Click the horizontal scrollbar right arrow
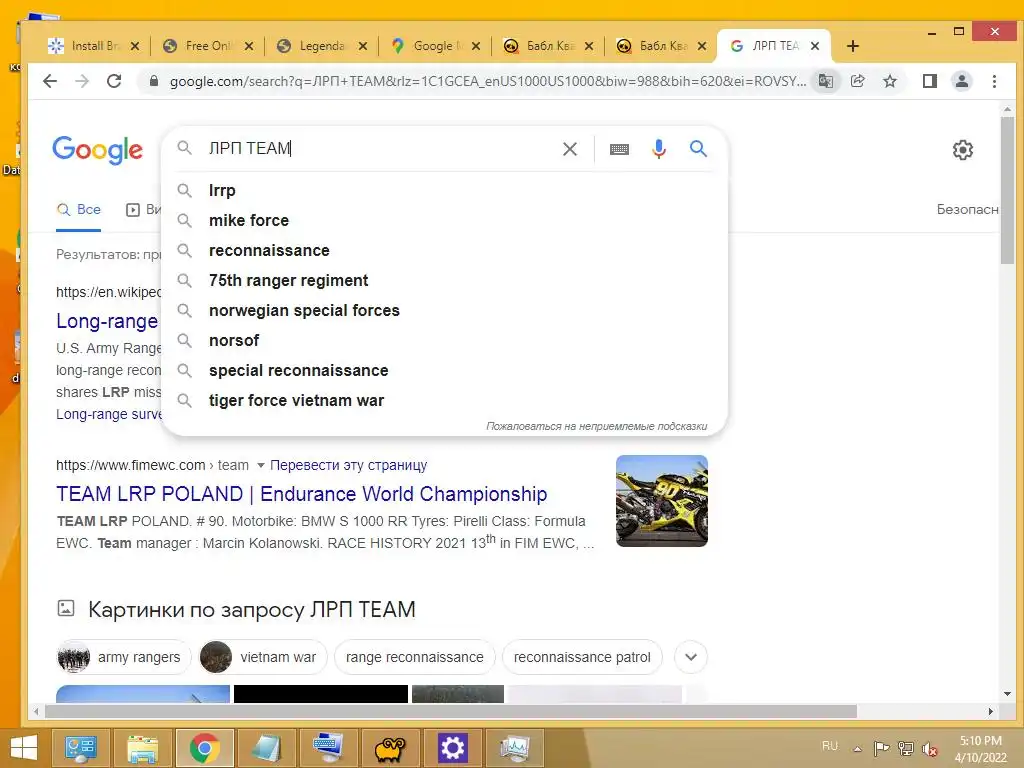1024x768 pixels. [x=991, y=711]
